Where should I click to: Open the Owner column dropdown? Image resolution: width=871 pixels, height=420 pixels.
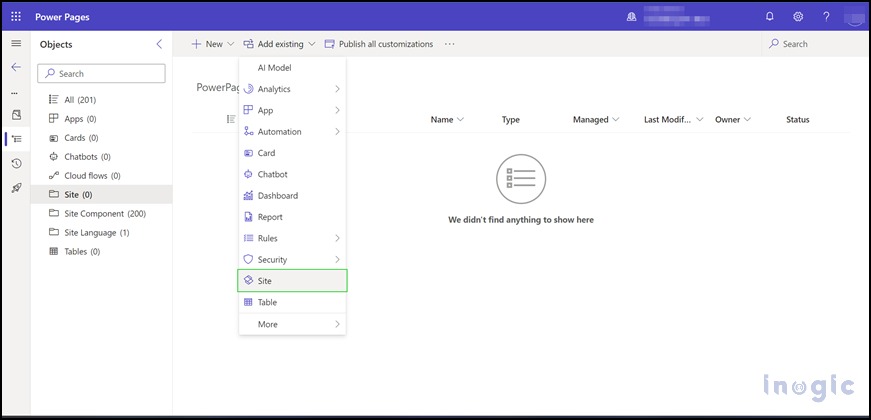[x=733, y=119]
